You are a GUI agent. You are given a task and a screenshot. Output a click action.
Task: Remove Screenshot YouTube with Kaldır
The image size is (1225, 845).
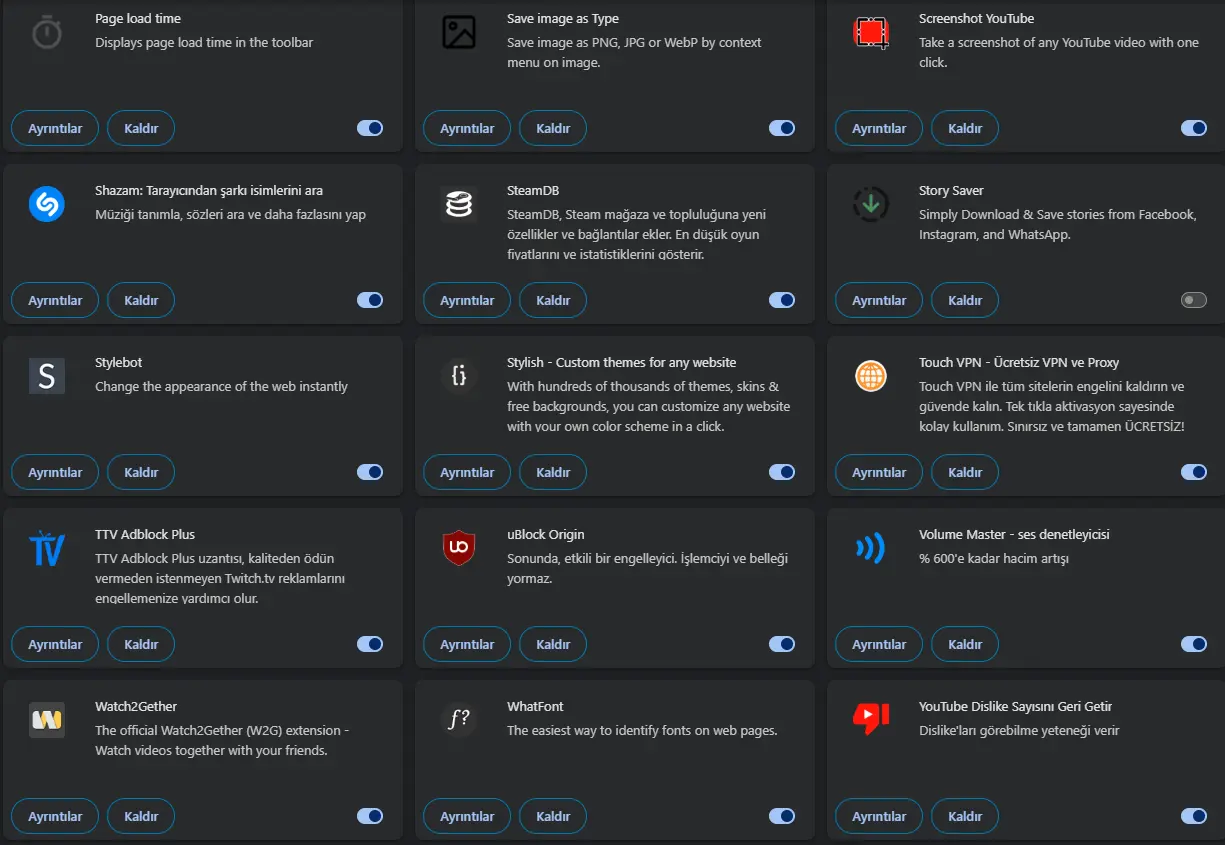[965, 128]
